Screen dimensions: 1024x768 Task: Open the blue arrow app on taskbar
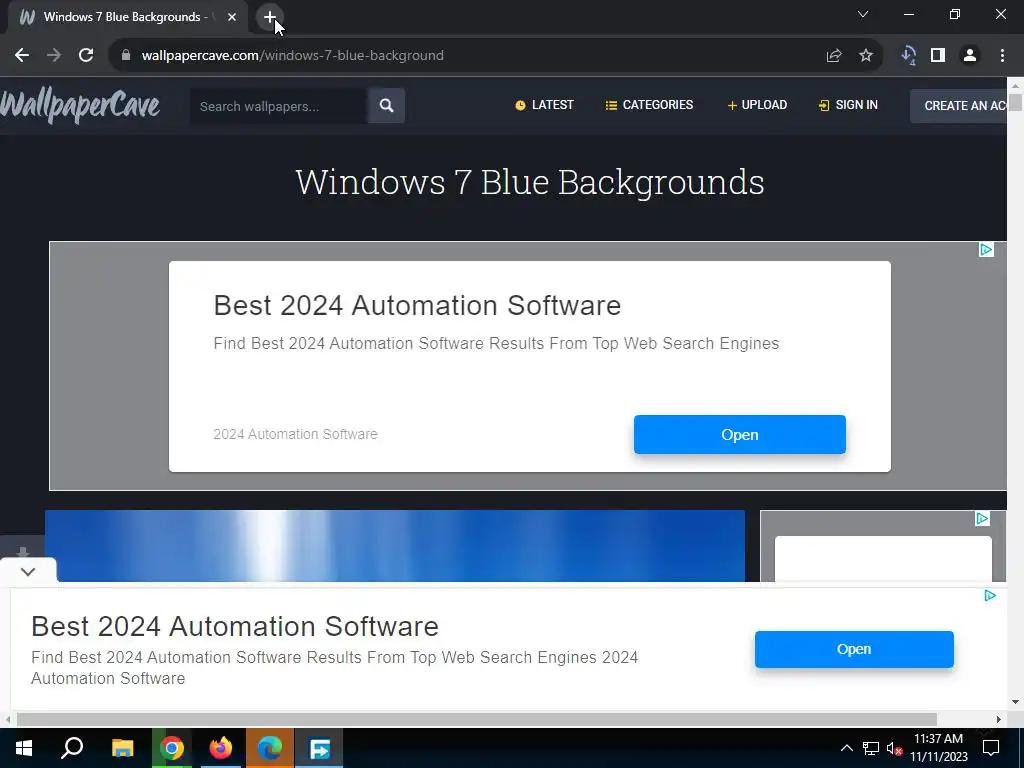pyautogui.click(x=319, y=748)
